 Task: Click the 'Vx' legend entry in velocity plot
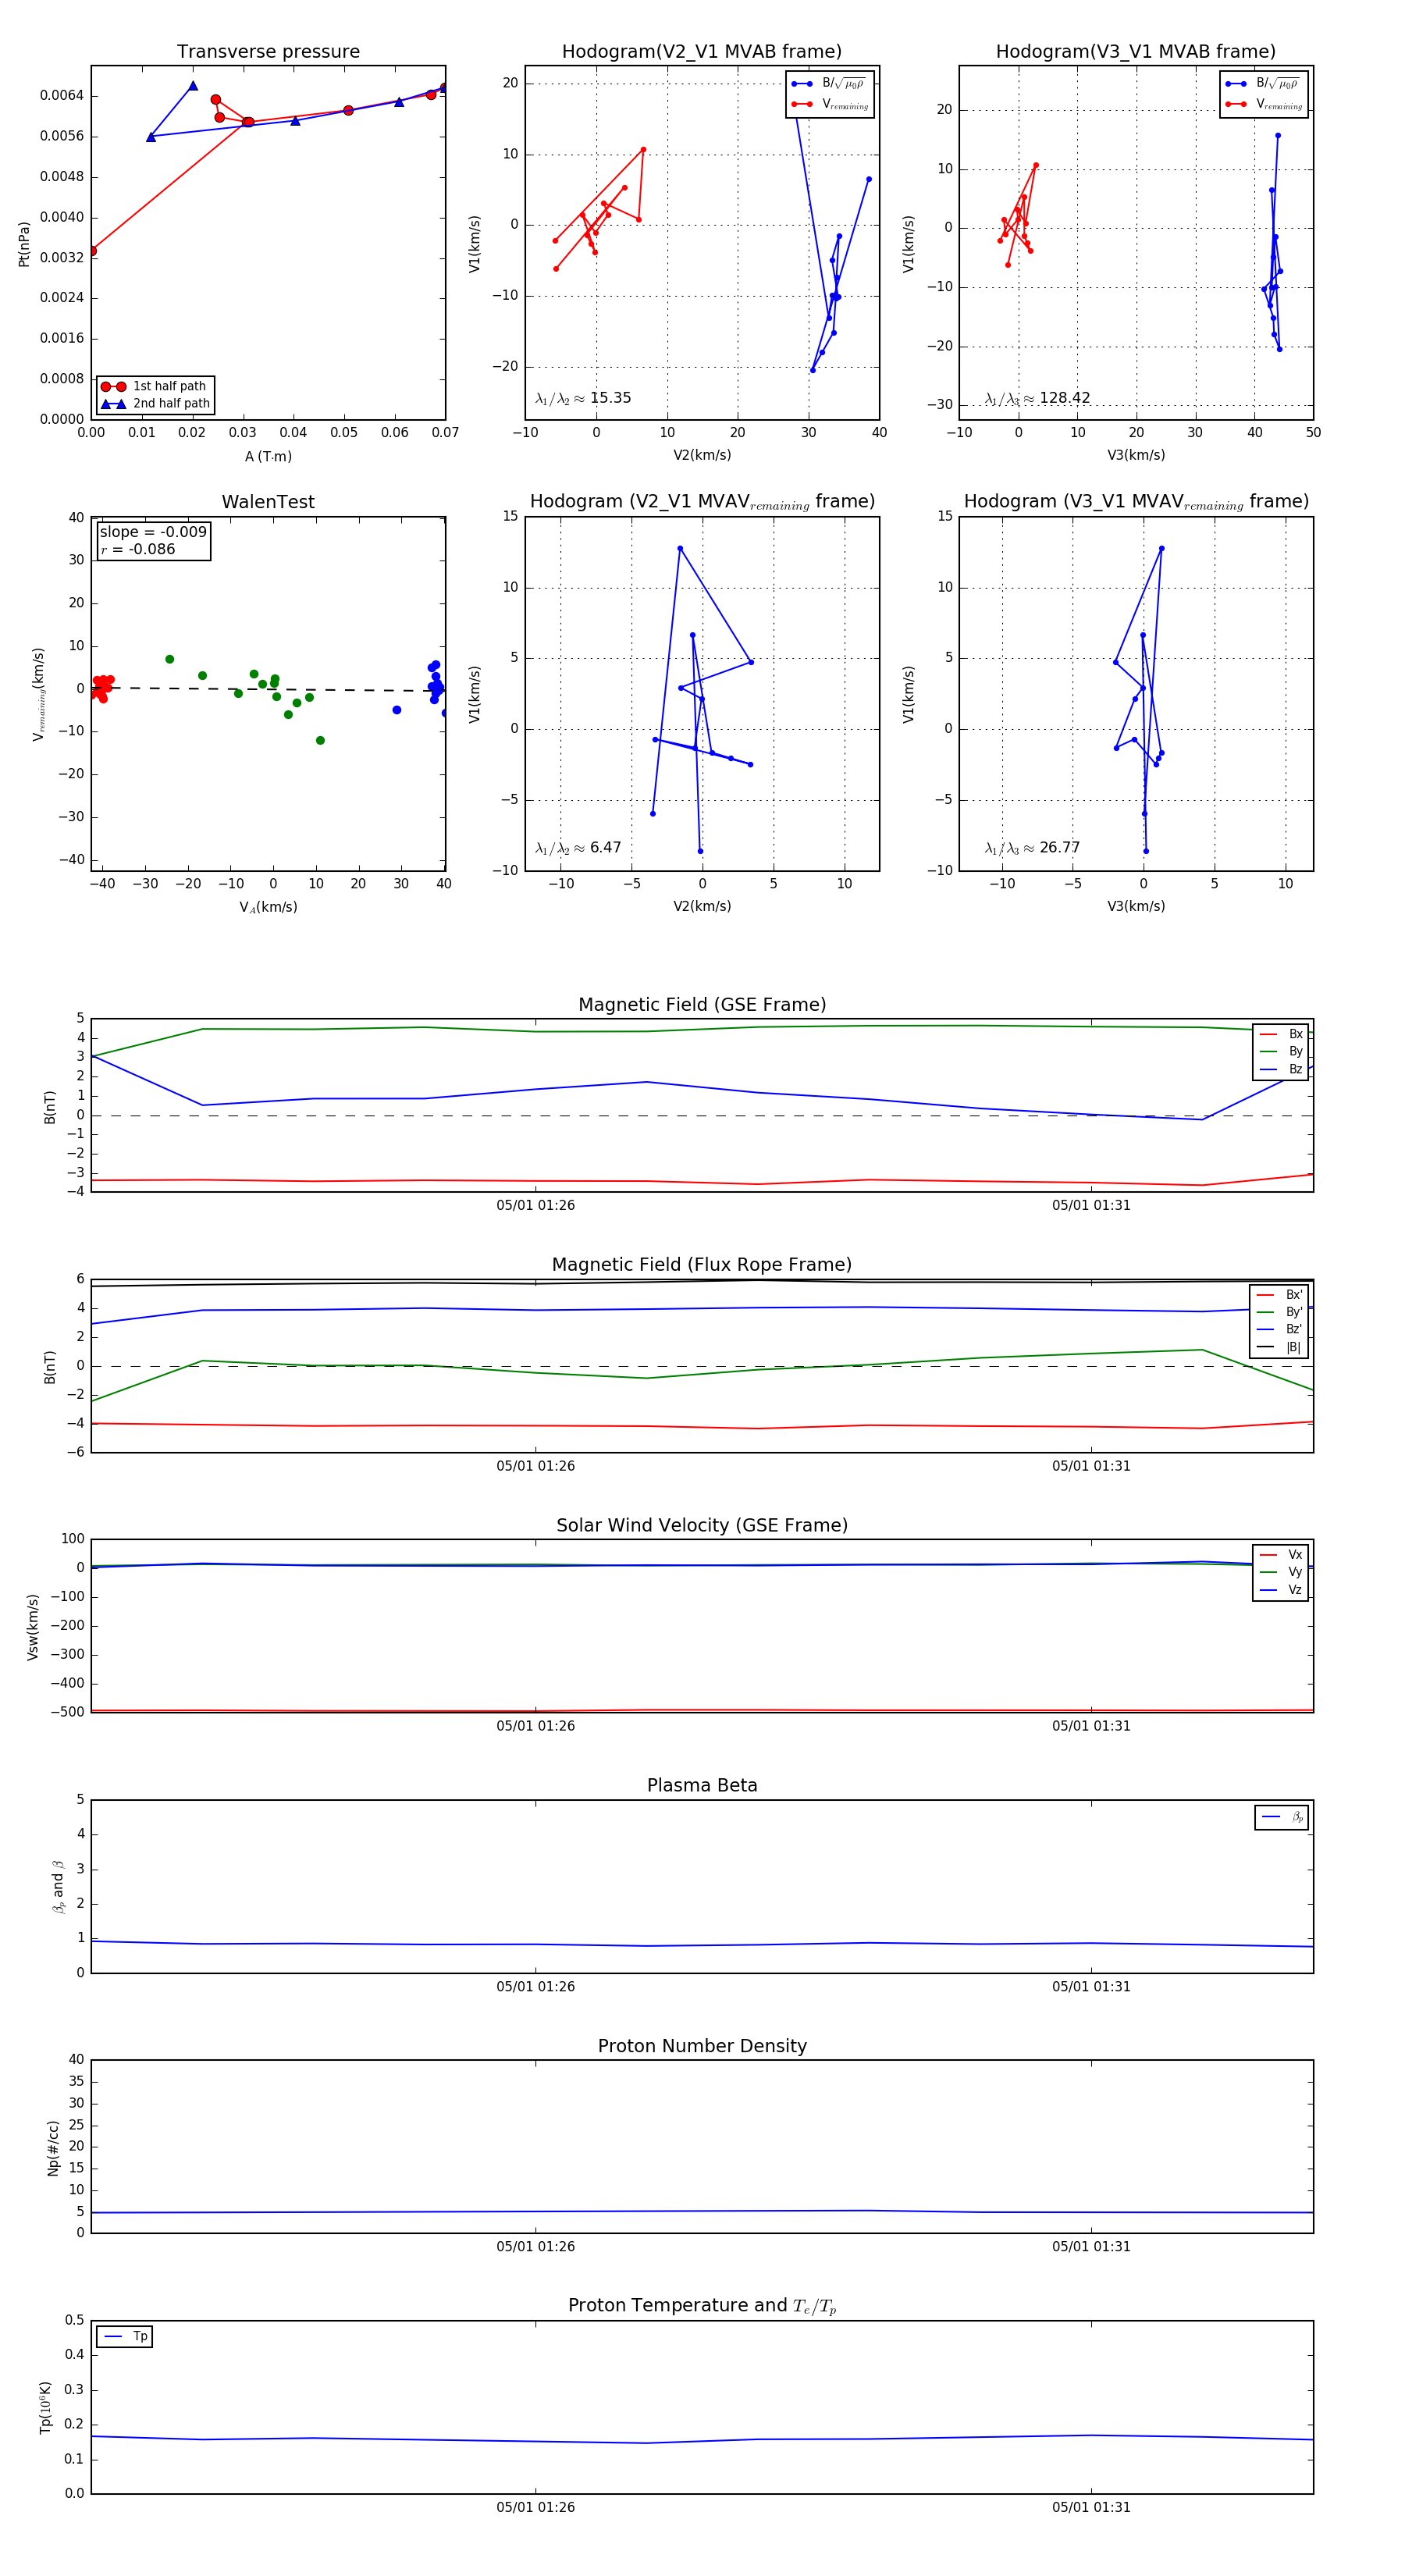(x=1281, y=1554)
